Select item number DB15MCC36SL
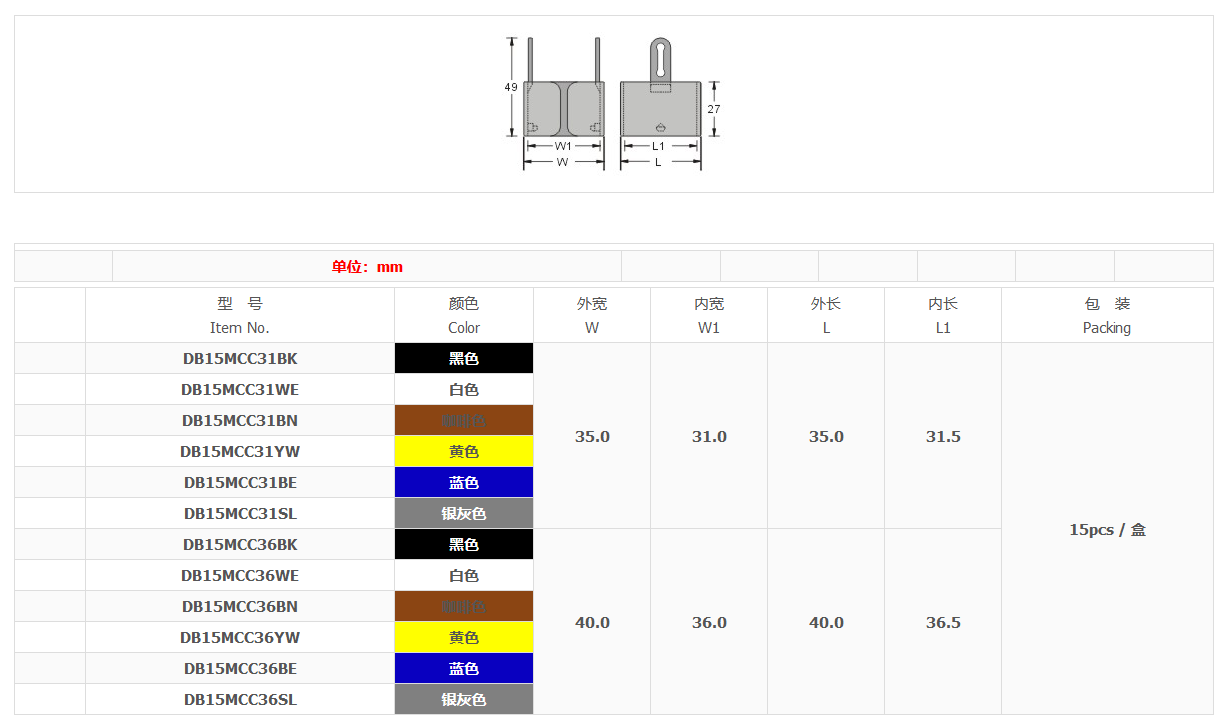Viewport: 1218px width, 720px height. 240,699
